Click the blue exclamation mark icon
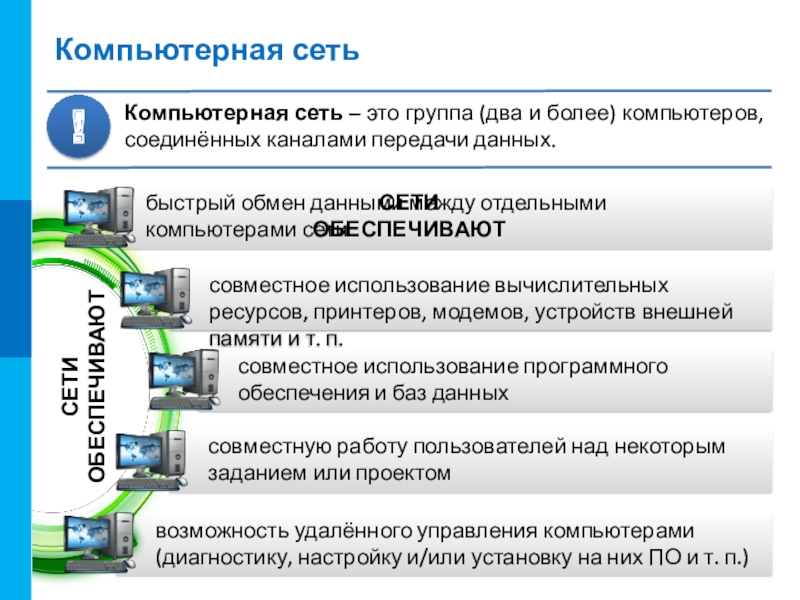Screen dimensions: 800x600 pos(79,126)
